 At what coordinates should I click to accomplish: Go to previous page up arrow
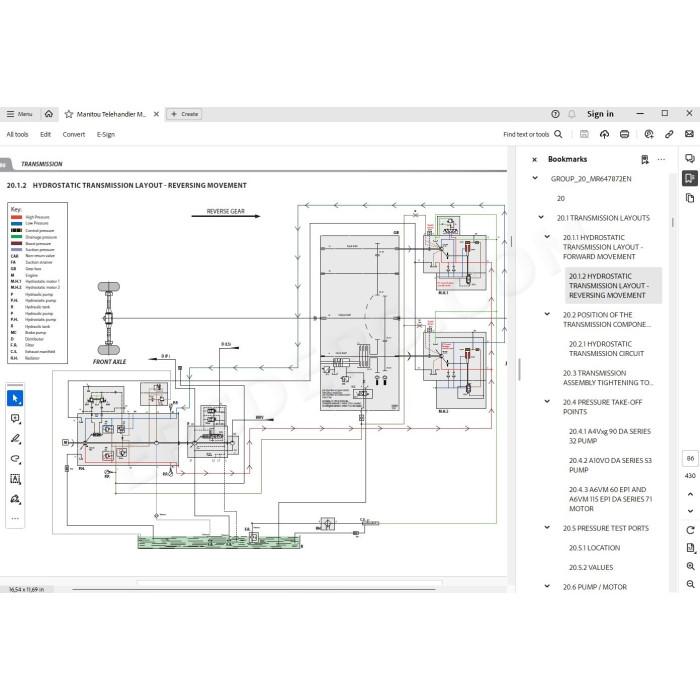coord(690,494)
